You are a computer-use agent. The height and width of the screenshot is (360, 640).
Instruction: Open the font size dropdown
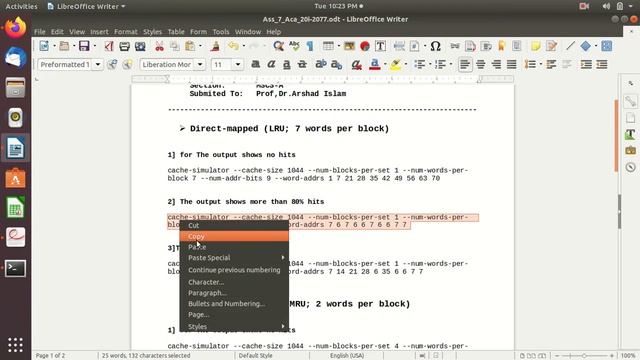click(x=238, y=64)
